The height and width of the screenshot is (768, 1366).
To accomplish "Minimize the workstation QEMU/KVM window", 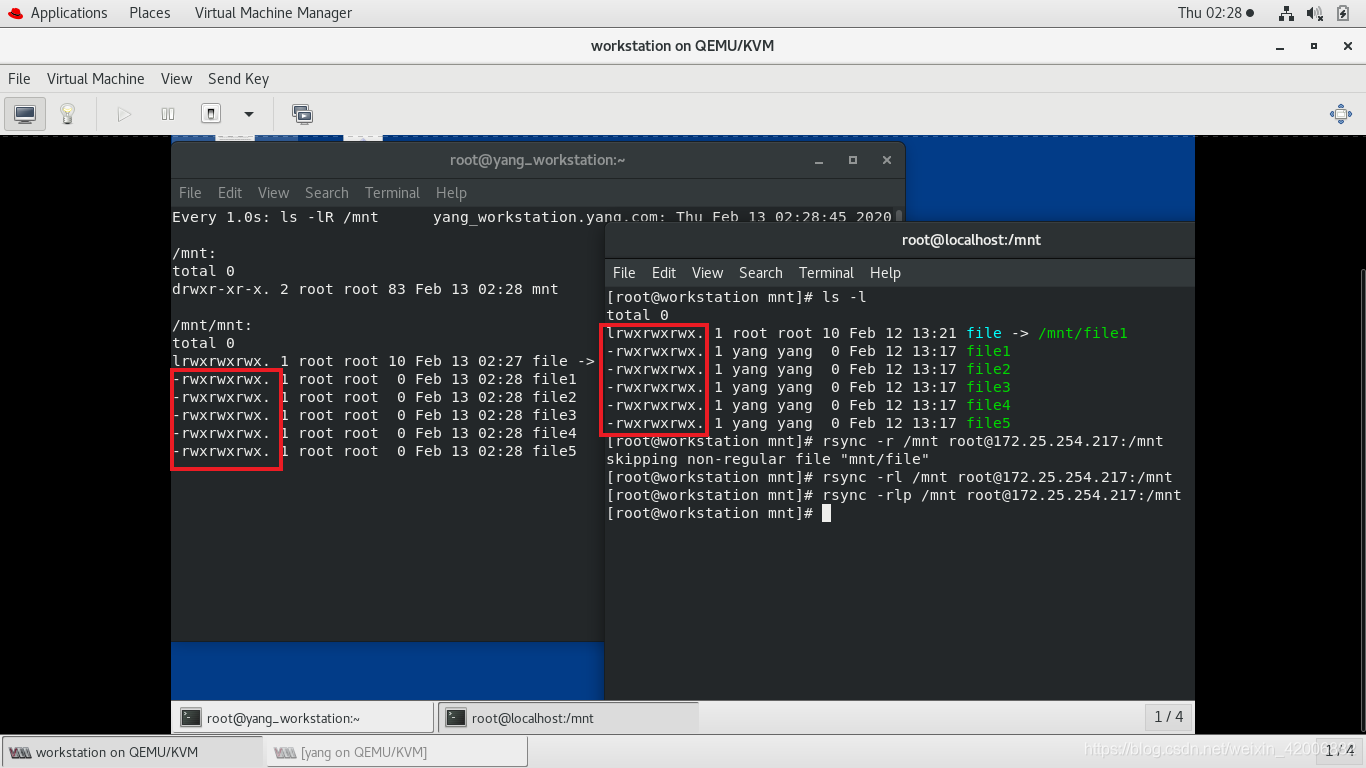I will point(1282,46).
